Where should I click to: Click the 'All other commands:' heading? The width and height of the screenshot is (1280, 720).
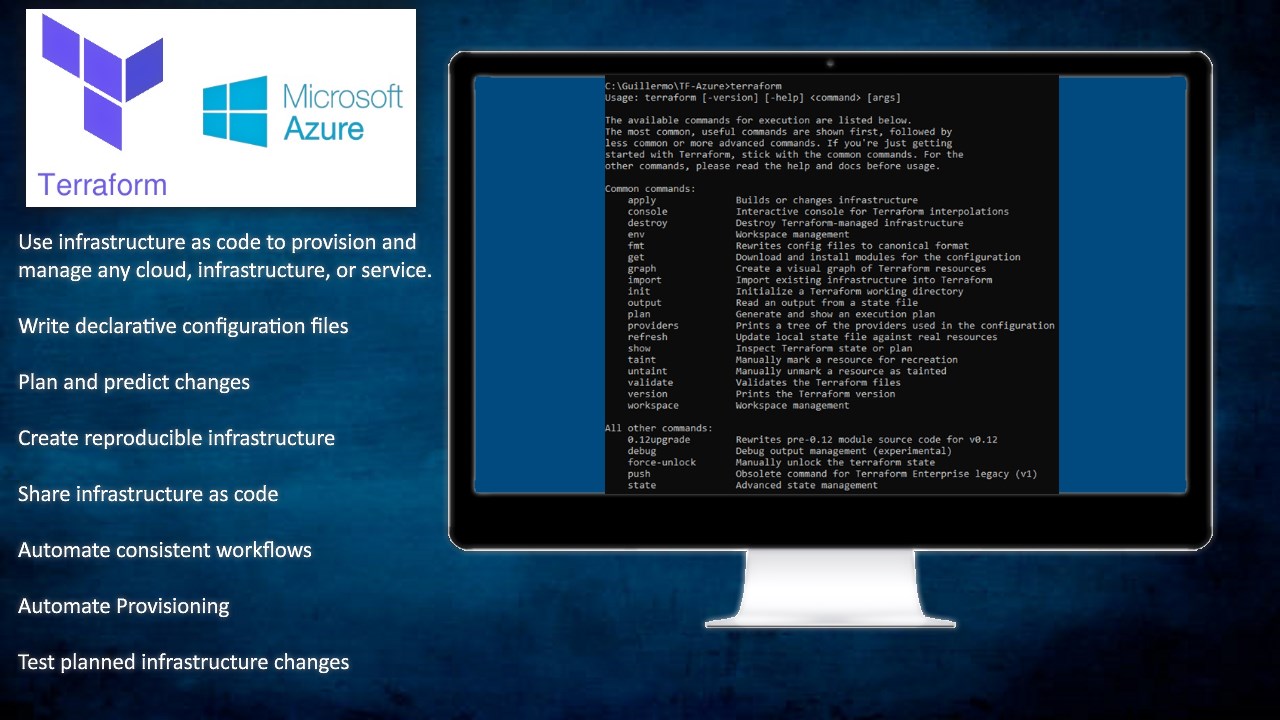(659, 428)
